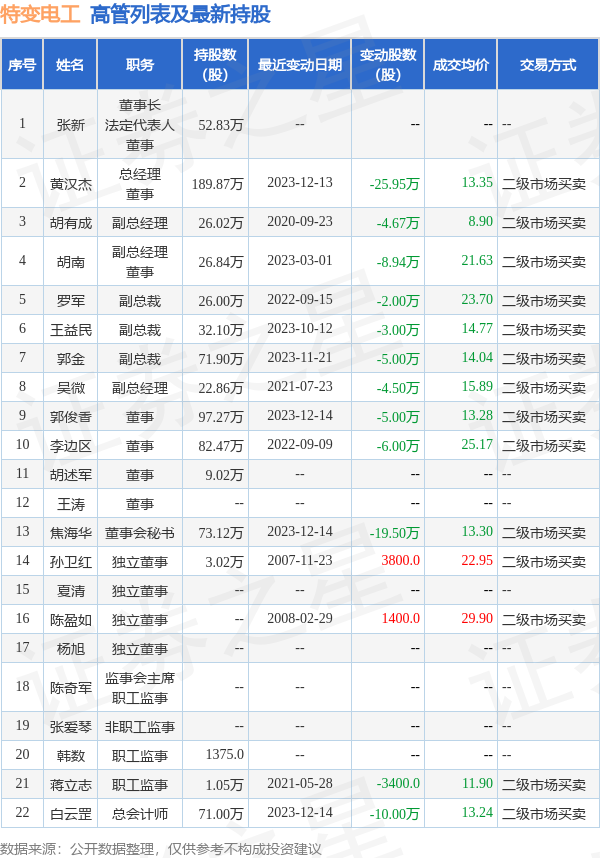Click the average price 8.90

480,221
